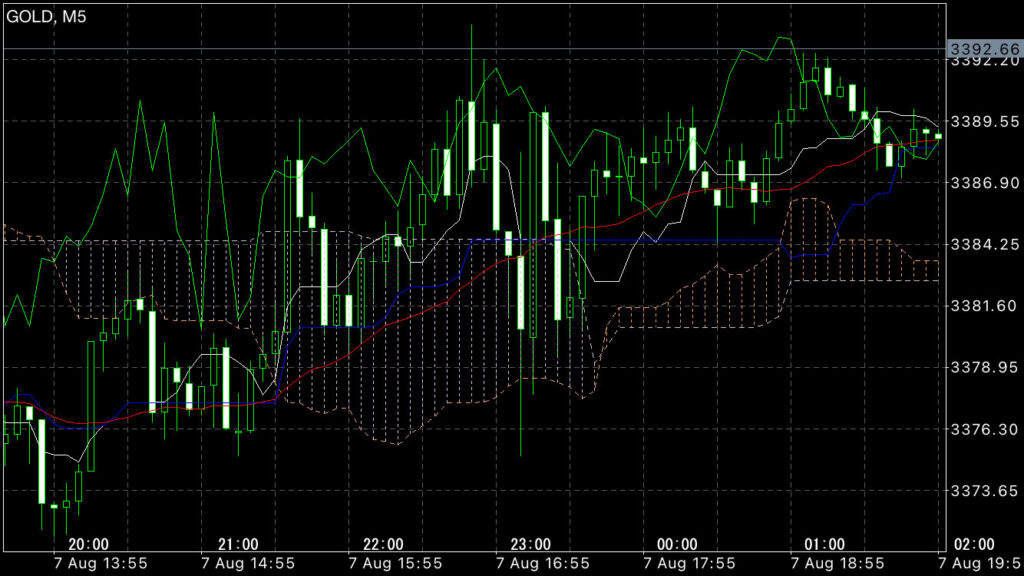
Task: Select the 3376.30 price axis label
Action: [984, 429]
